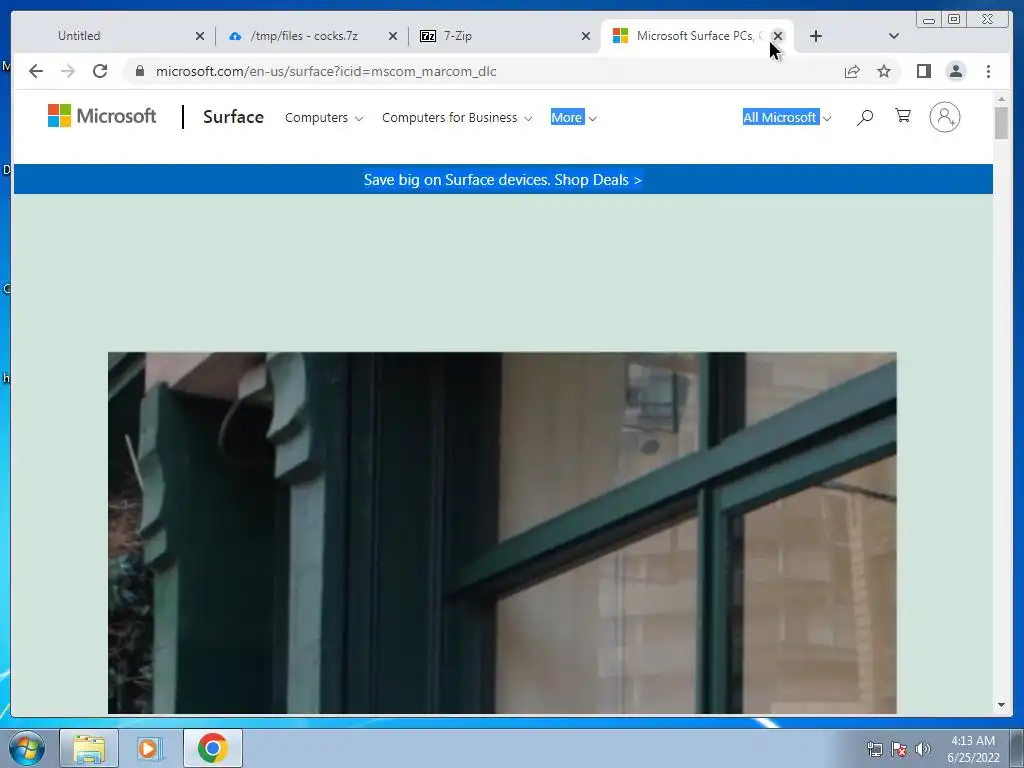Launch Windows Media Player from taskbar
This screenshot has width=1024, height=768.
click(x=150, y=748)
